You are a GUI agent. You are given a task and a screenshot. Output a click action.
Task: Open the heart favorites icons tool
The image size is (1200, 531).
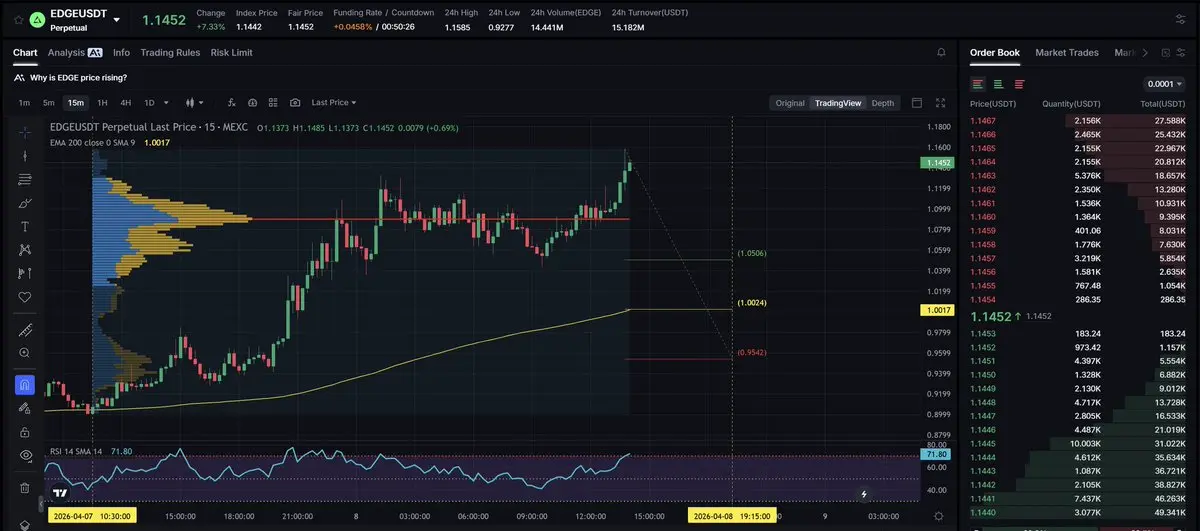click(25, 297)
